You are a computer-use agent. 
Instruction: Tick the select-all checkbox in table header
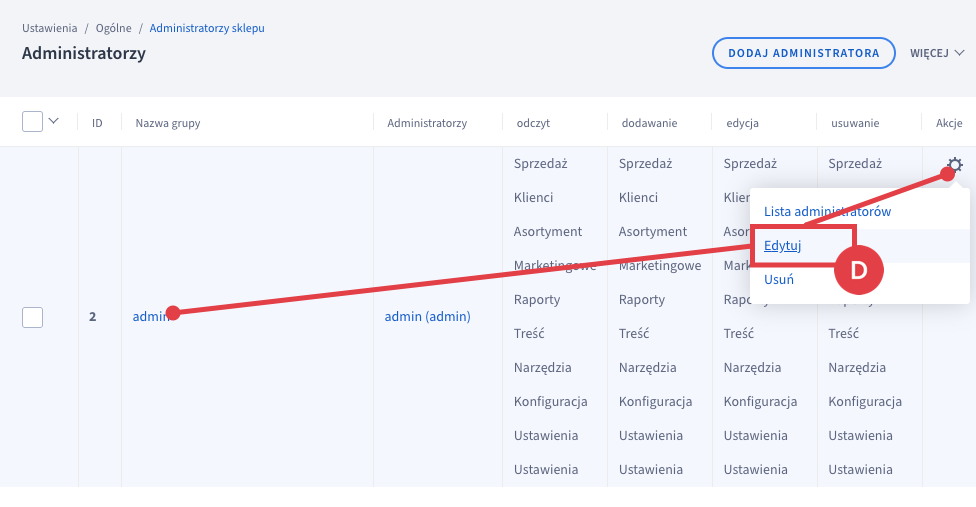(x=32, y=121)
